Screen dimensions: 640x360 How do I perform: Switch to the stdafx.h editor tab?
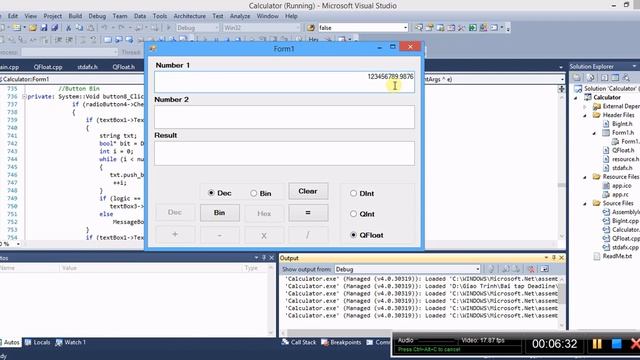pyautogui.click(x=87, y=67)
